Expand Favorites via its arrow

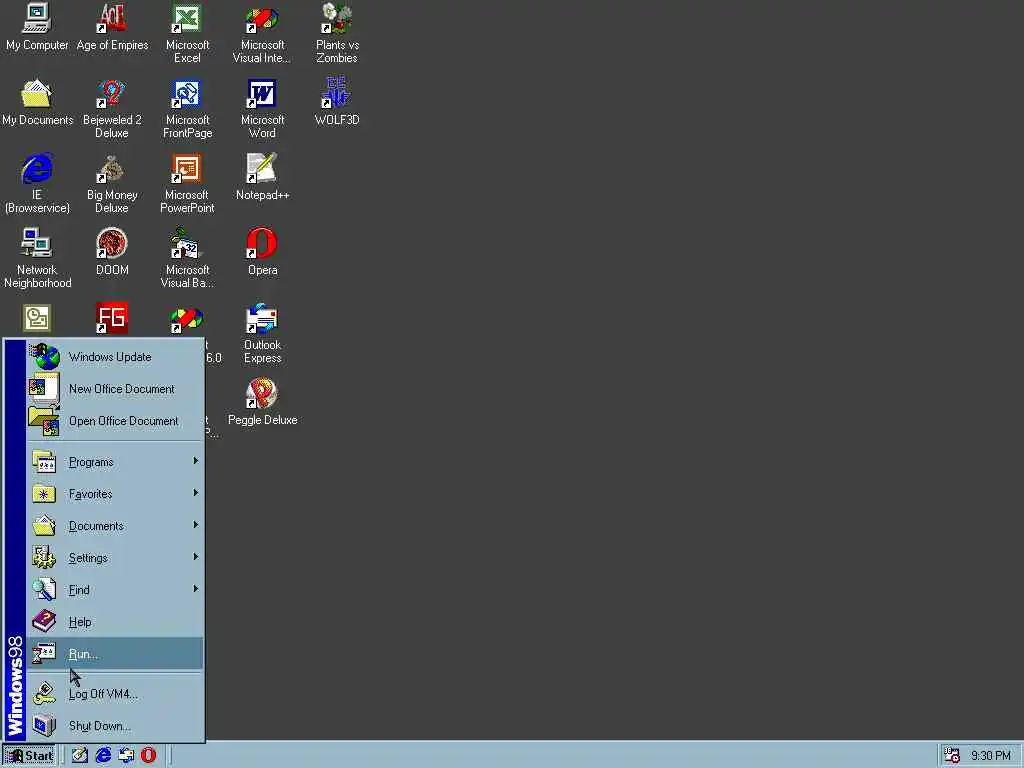coord(195,493)
